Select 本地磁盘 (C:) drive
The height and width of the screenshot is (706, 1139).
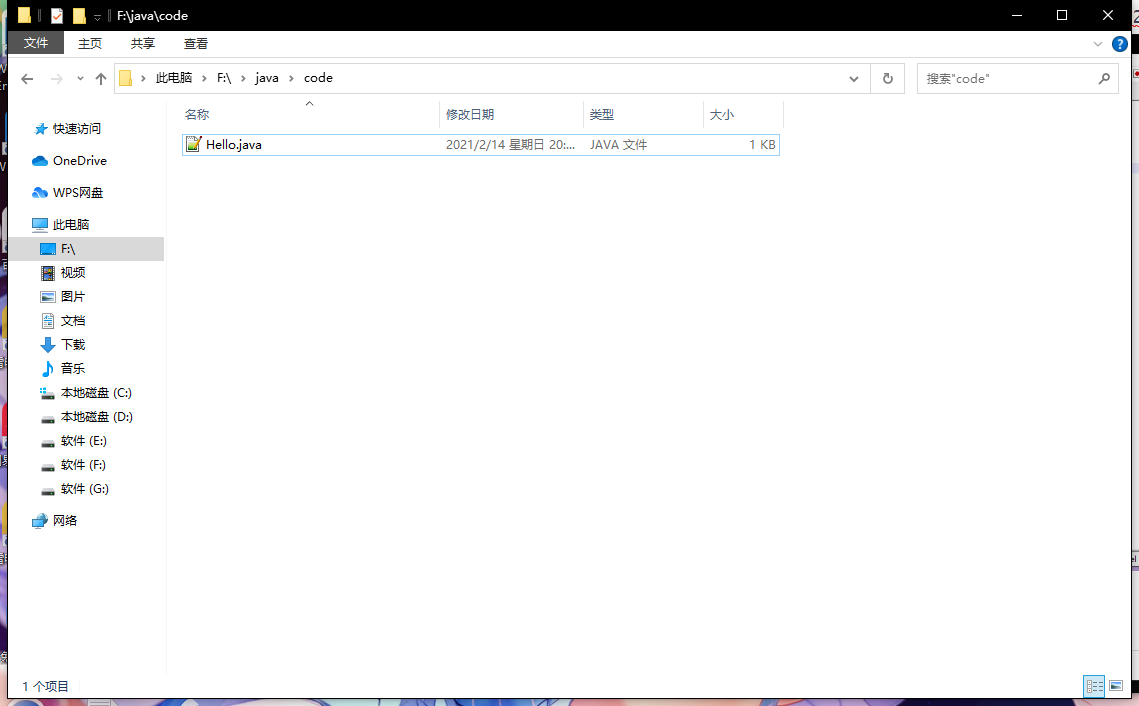point(96,392)
